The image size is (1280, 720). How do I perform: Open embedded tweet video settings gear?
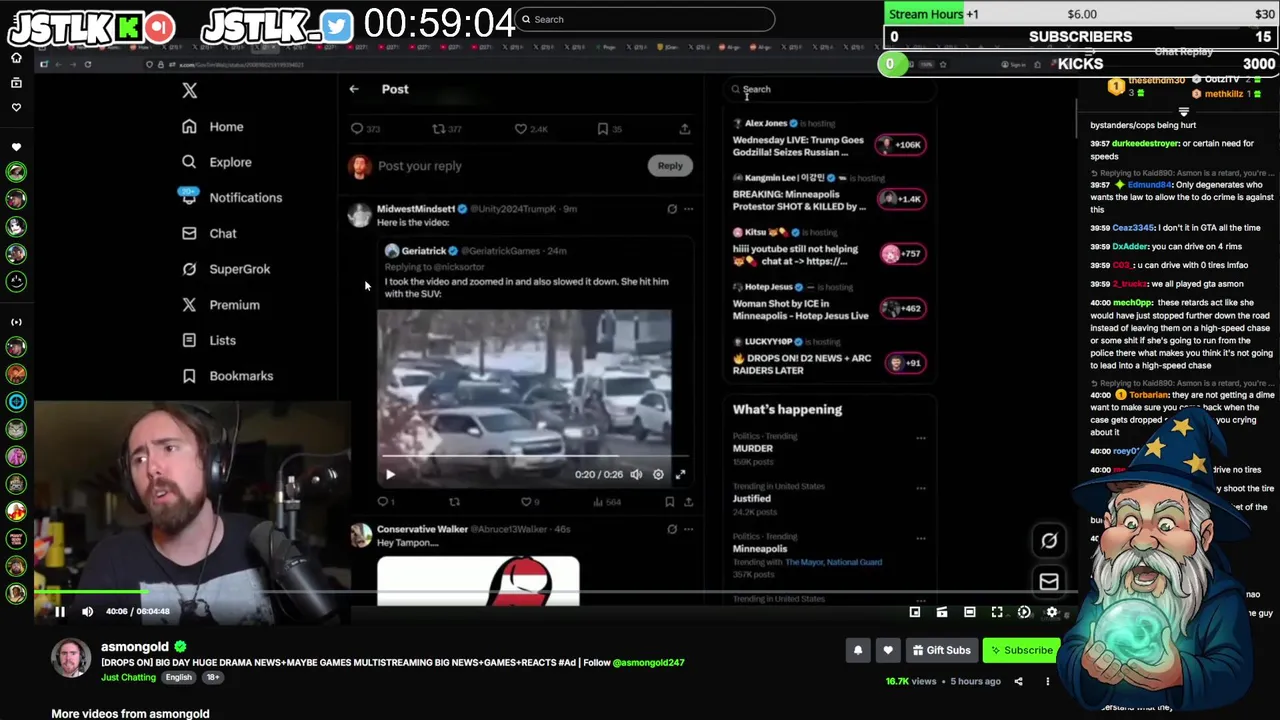click(x=658, y=475)
